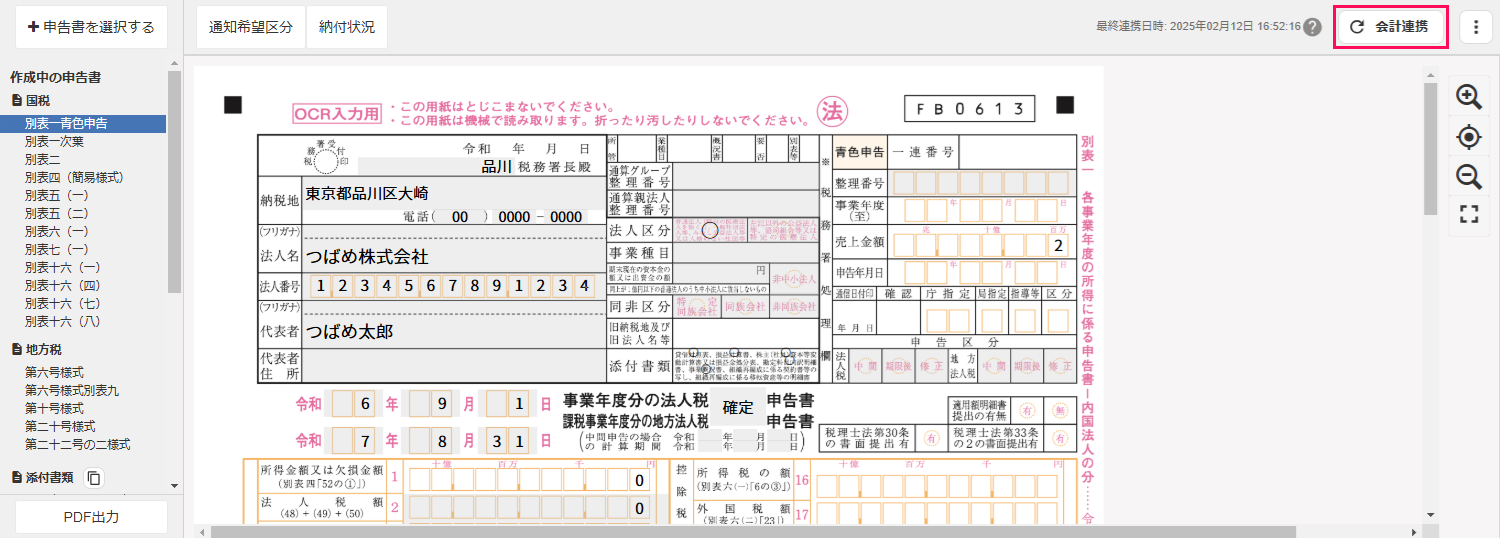Viewport: 1500px width, 538px height.
Task: Click the help question mark icon
Action: point(1312,27)
